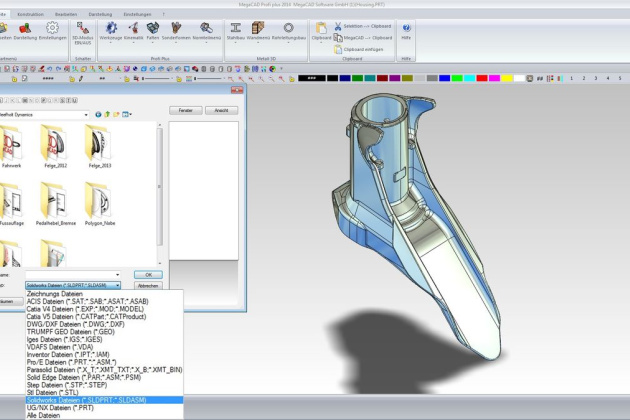Open the folder location dropdown
This screenshot has width=630, height=420.
tap(86, 115)
